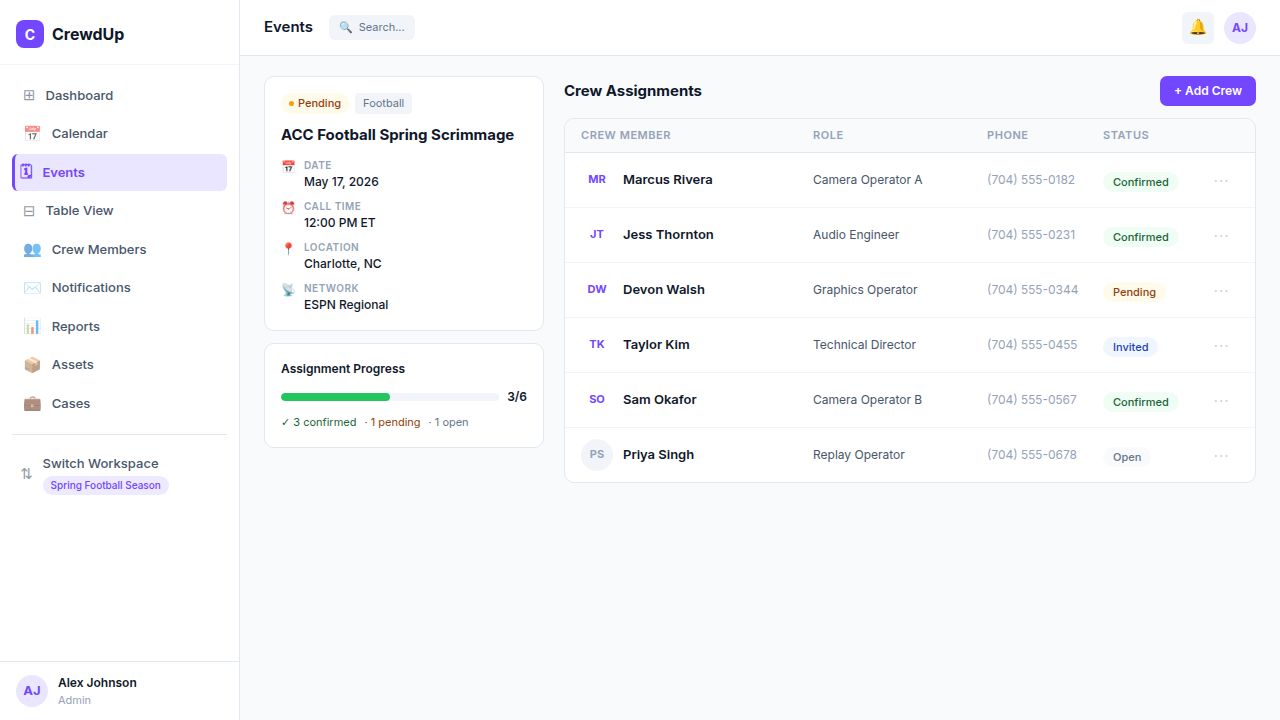This screenshot has height=720, width=1280.
Task: Open Alex Johnson admin profile at bottom
Action: click(119, 691)
